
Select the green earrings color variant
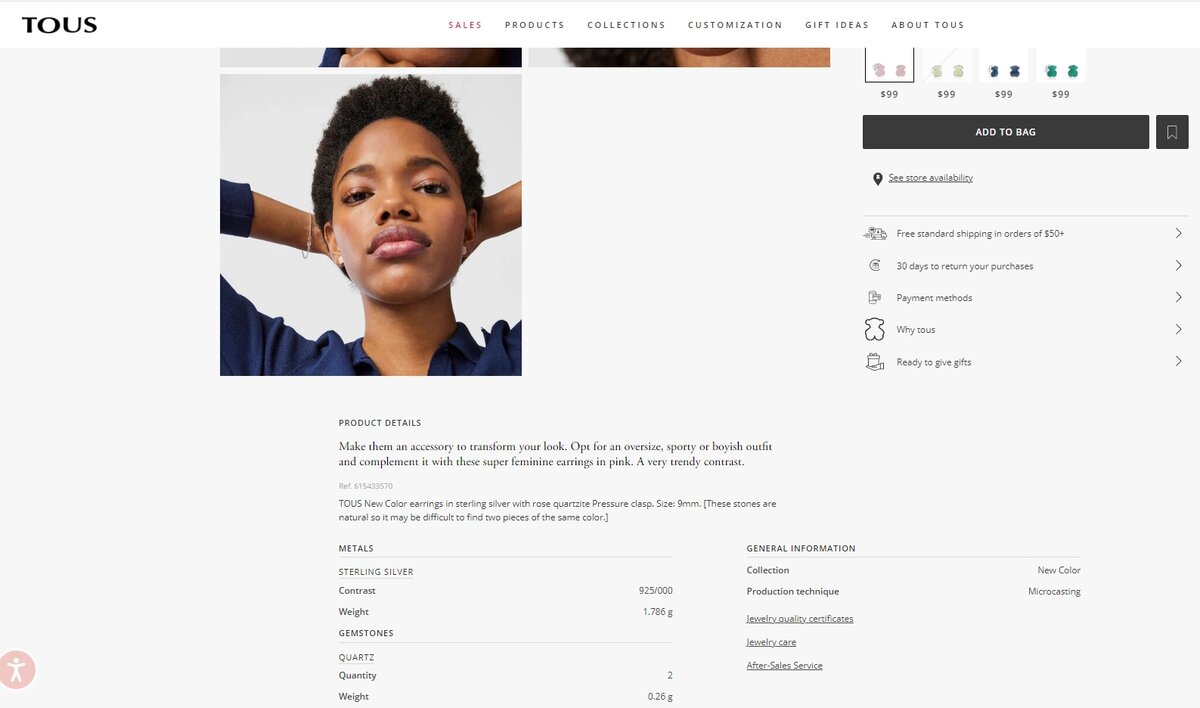point(1061,71)
